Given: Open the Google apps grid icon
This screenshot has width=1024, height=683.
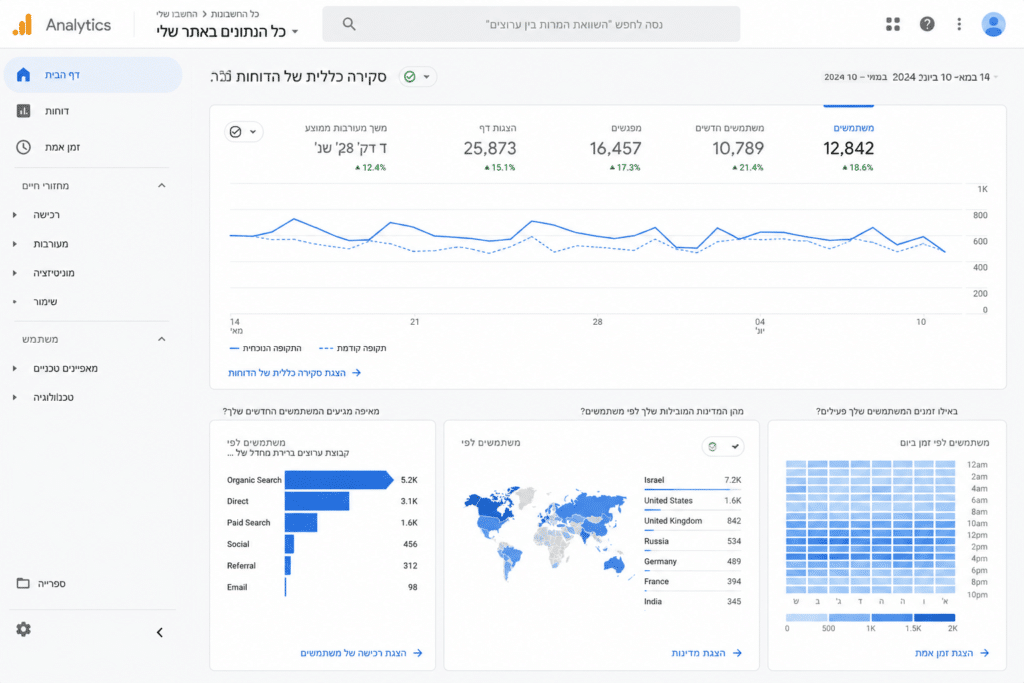Looking at the screenshot, I should point(893,24).
